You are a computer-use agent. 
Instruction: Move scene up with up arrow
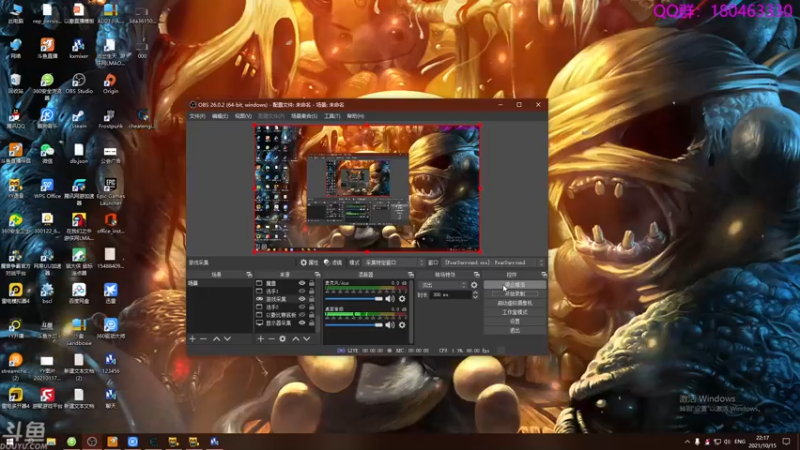tap(216, 339)
